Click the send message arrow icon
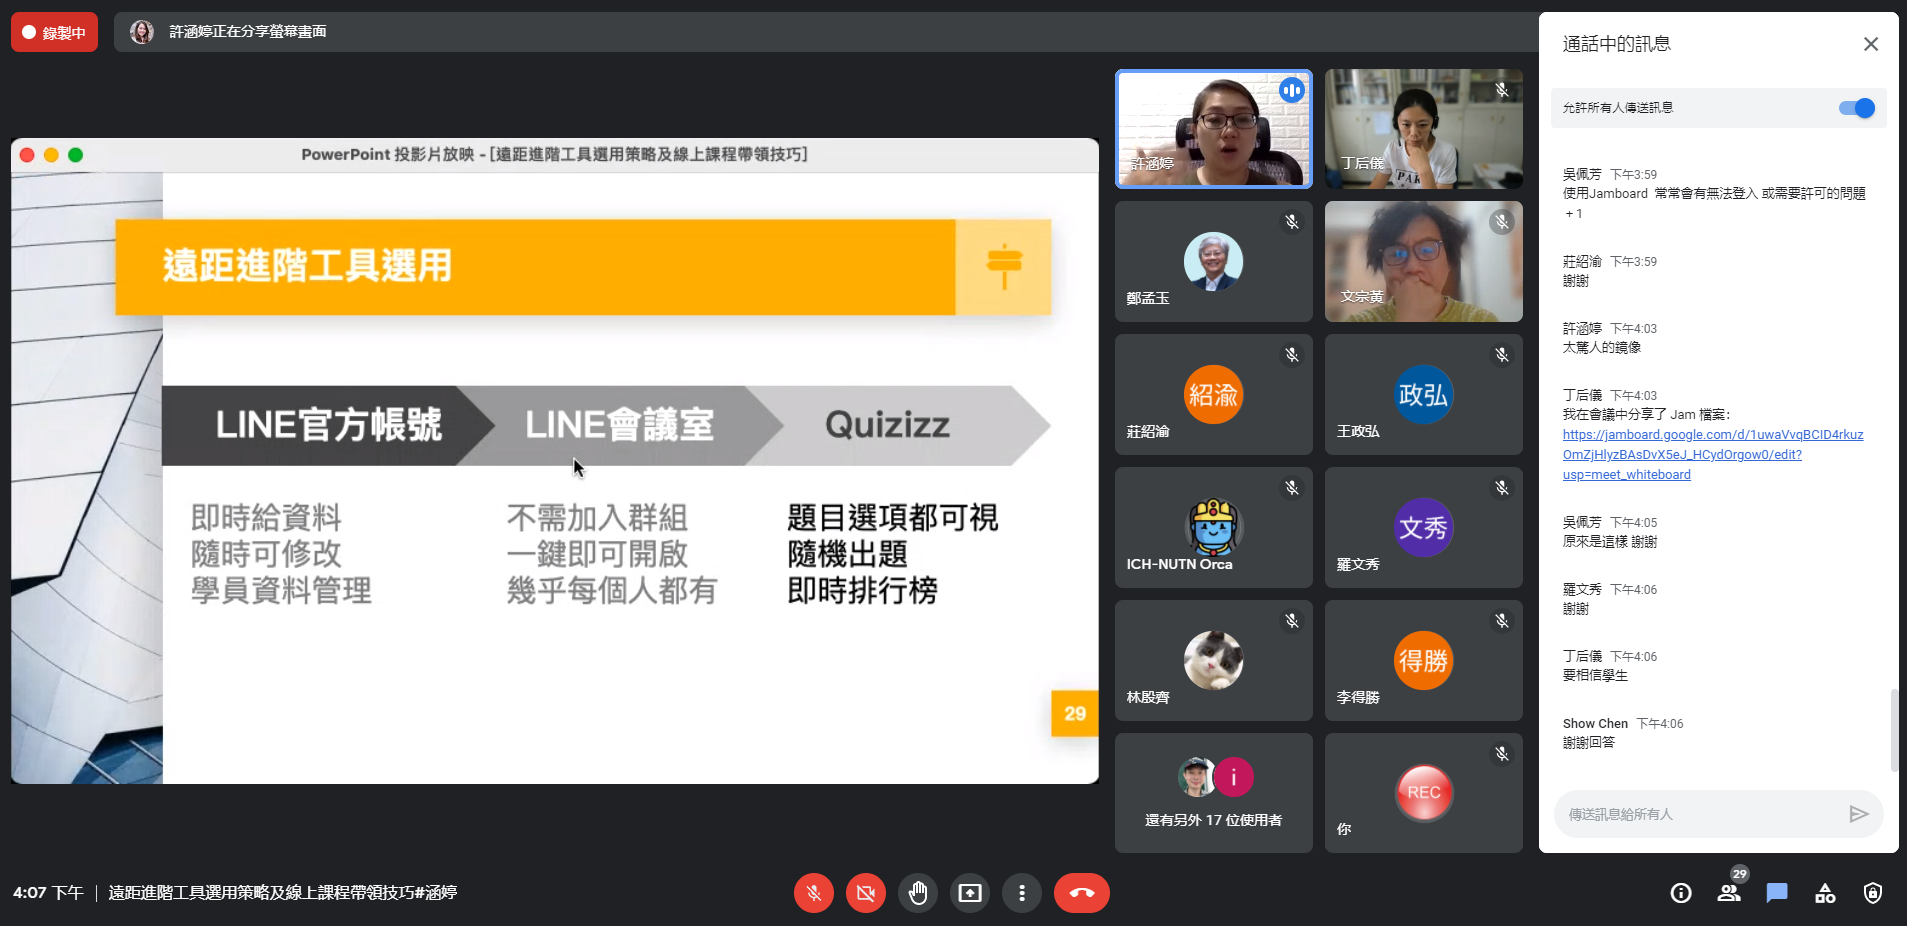 (1859, 814)
